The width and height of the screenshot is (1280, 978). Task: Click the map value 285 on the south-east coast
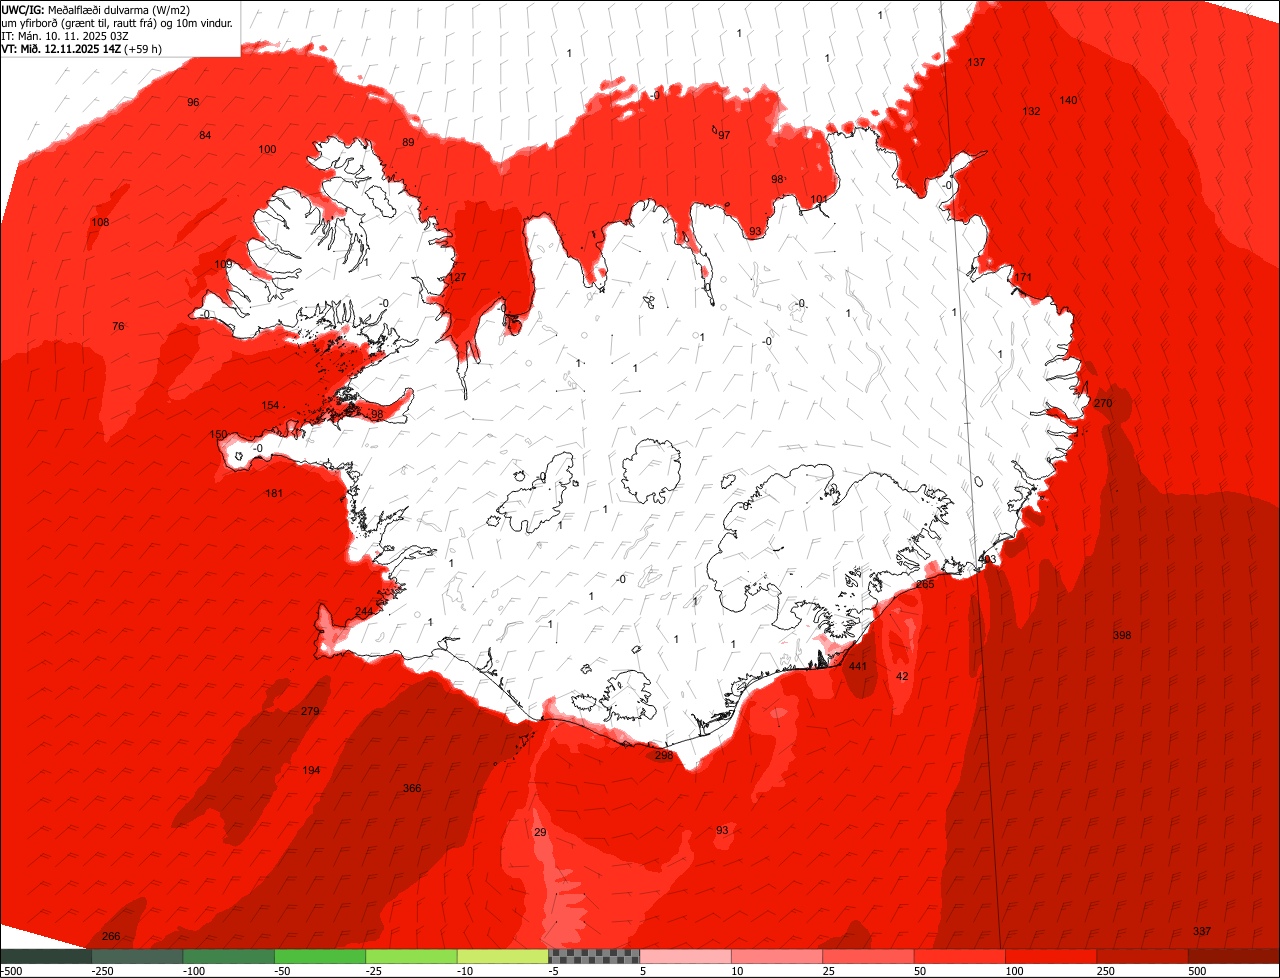click(926, 585)
